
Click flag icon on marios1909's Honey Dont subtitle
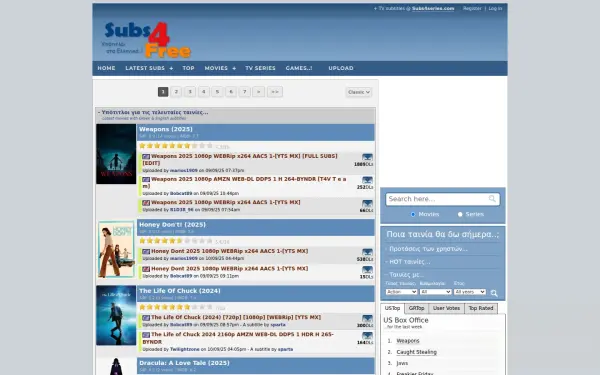pyautogui.click(x=146, y=252)
